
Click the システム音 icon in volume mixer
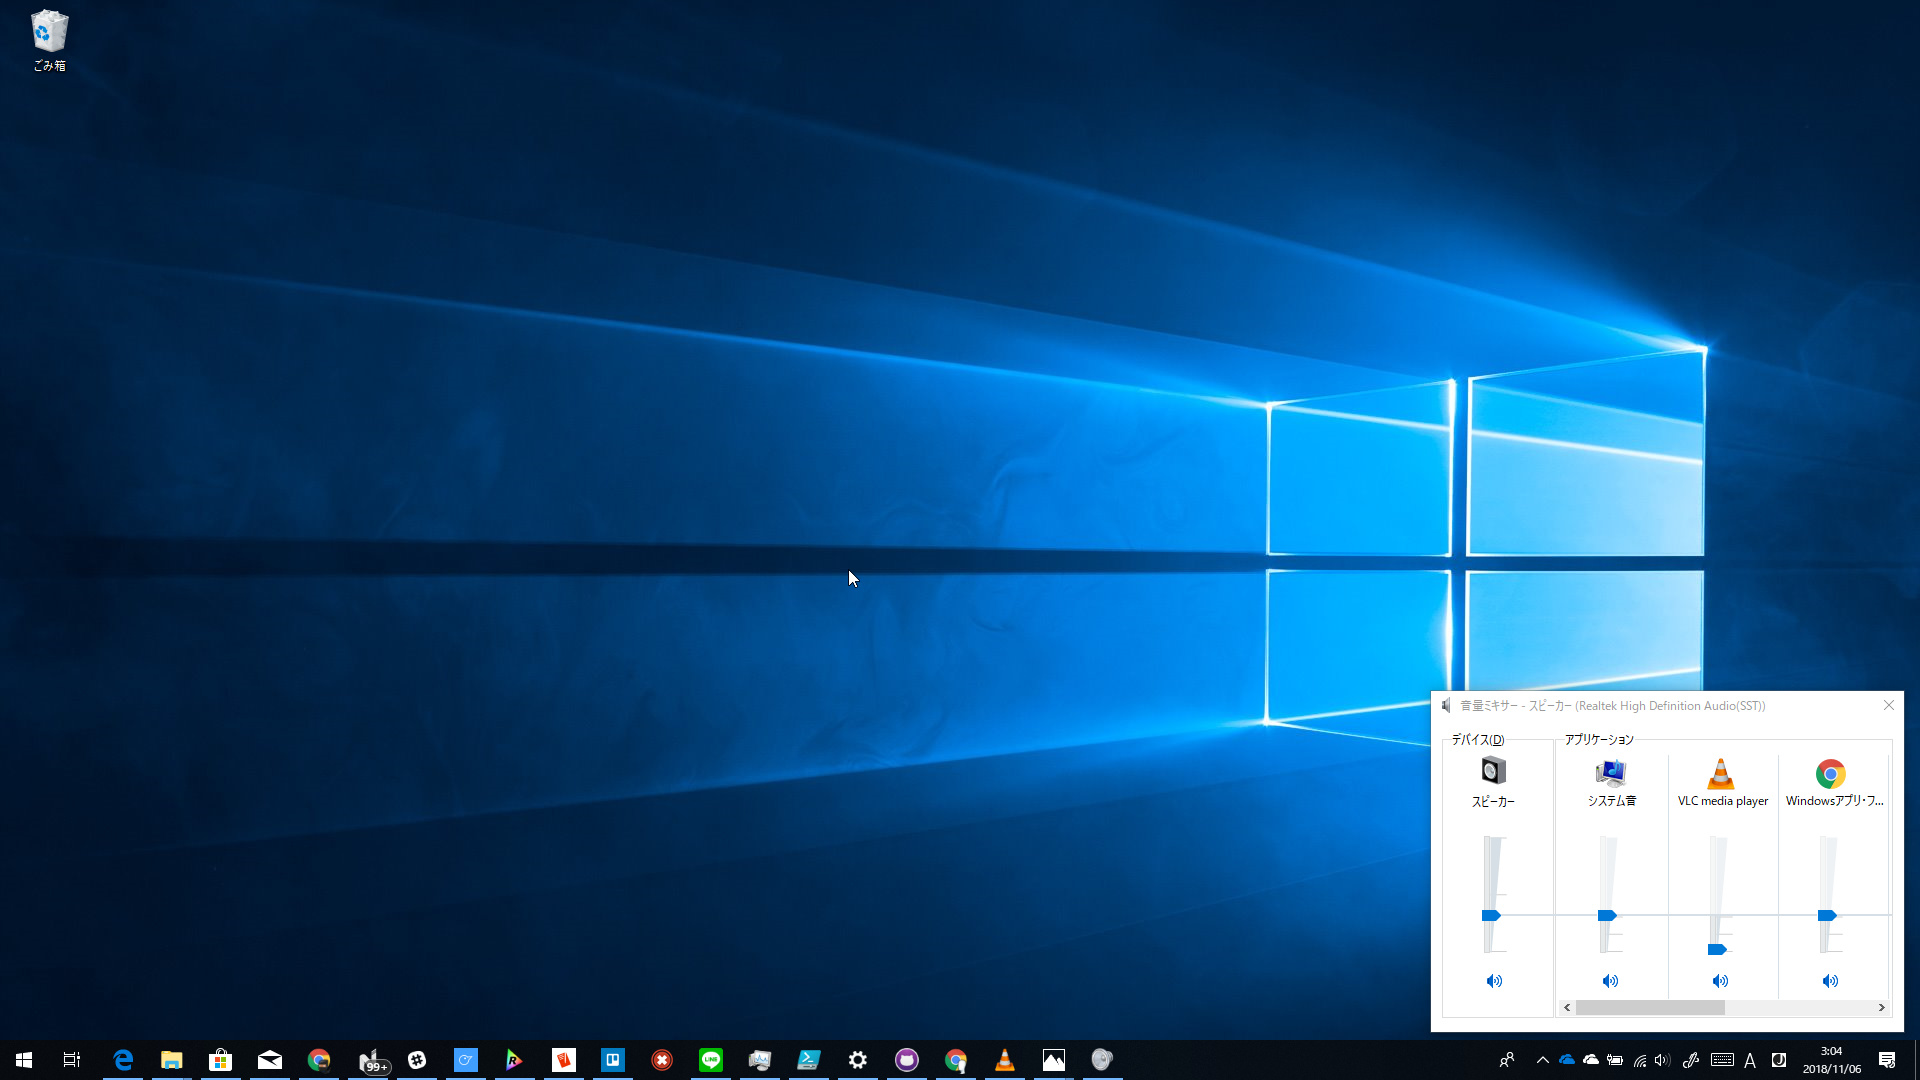pos(1611,773)
